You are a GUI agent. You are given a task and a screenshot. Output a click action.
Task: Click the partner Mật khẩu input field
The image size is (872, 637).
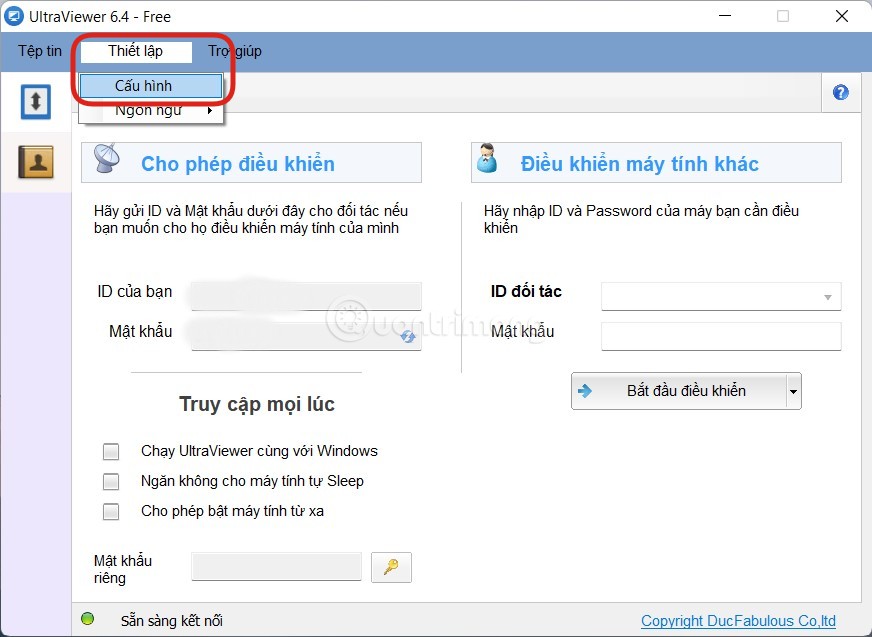721,336
